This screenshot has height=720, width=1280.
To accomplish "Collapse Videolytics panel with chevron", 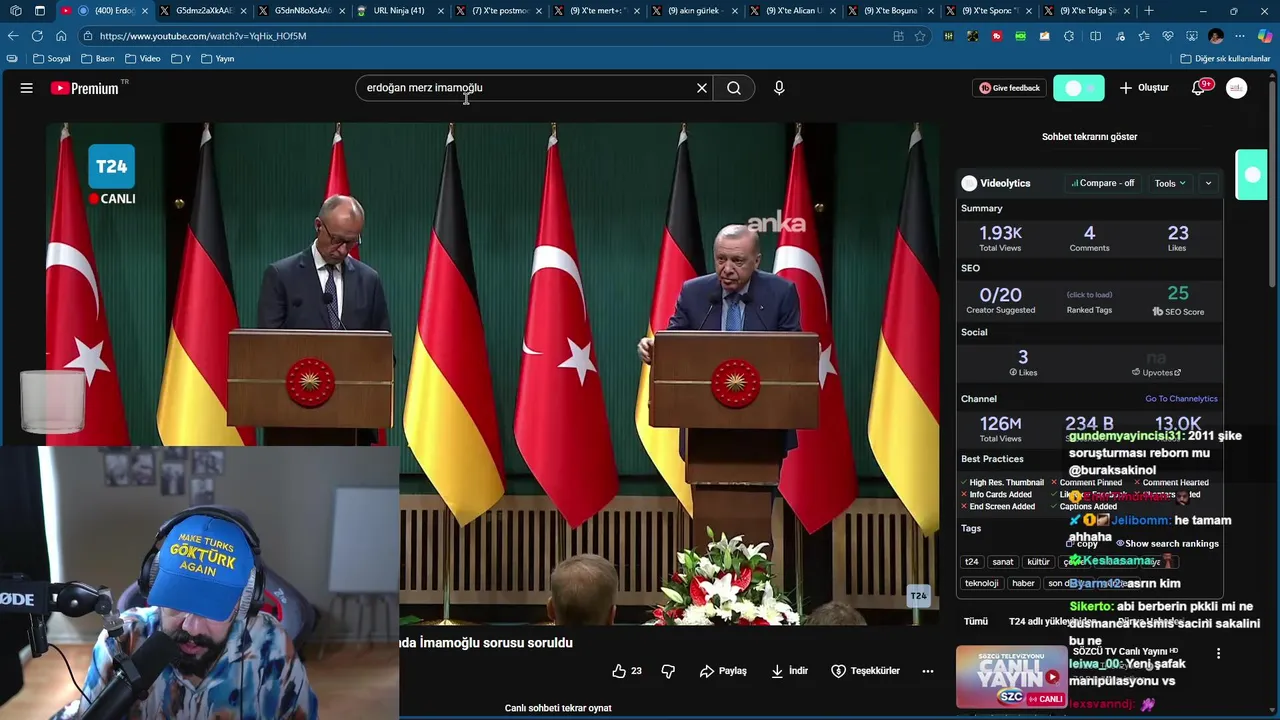I will 1208,183.
